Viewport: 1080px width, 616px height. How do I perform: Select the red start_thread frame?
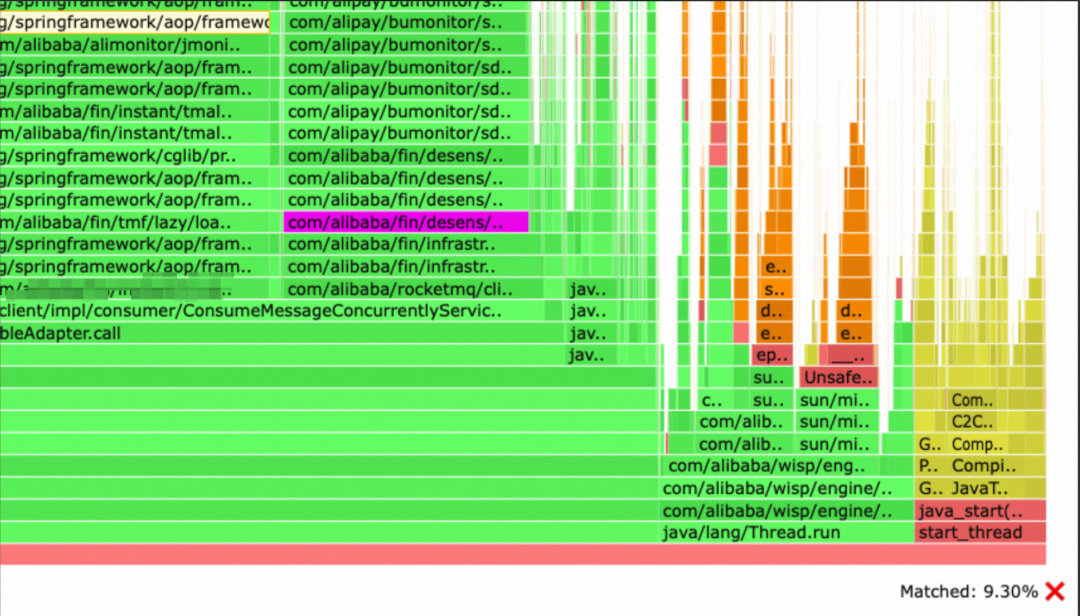coord(980,533)
